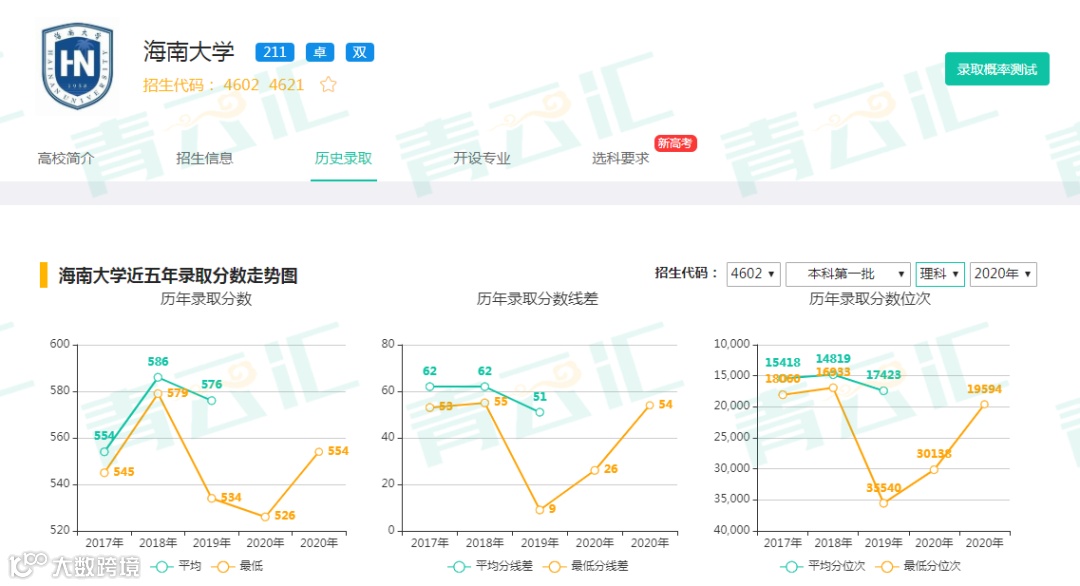Expand the 4602 admission code dropdown
Viewport: 1080px width, 586px height.
[x=753, y=274]
